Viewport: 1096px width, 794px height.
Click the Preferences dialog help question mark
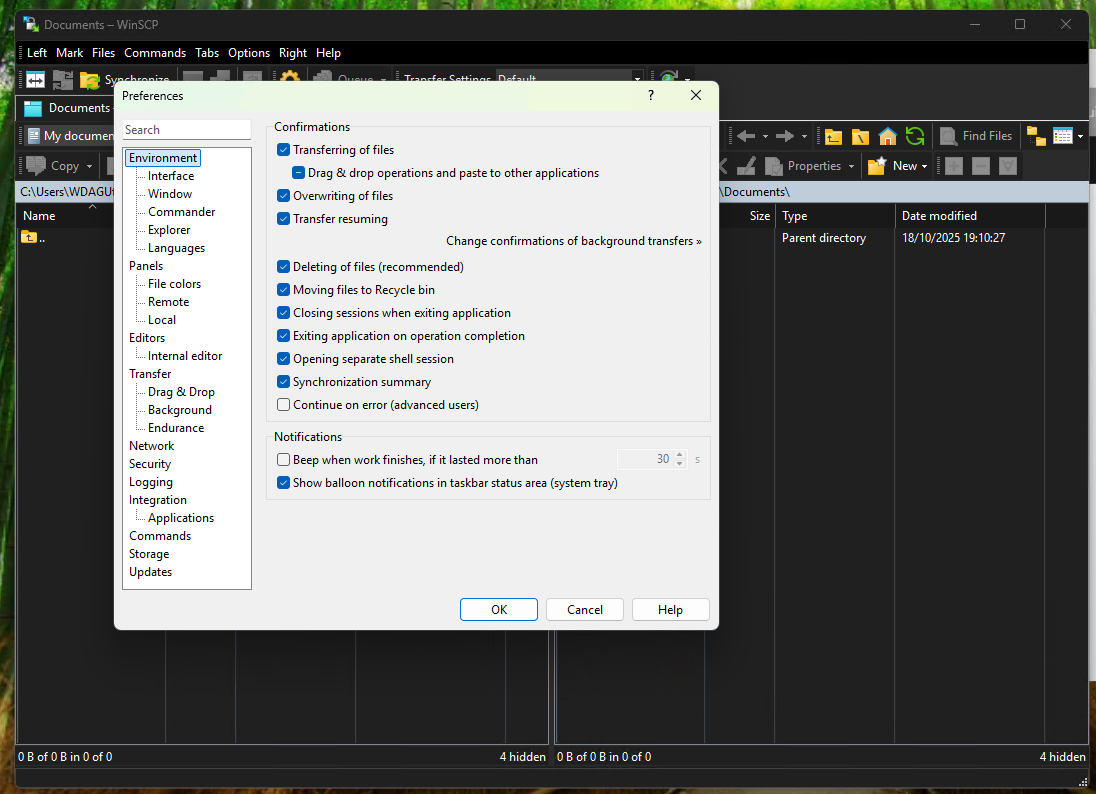[x=651, y=95]
